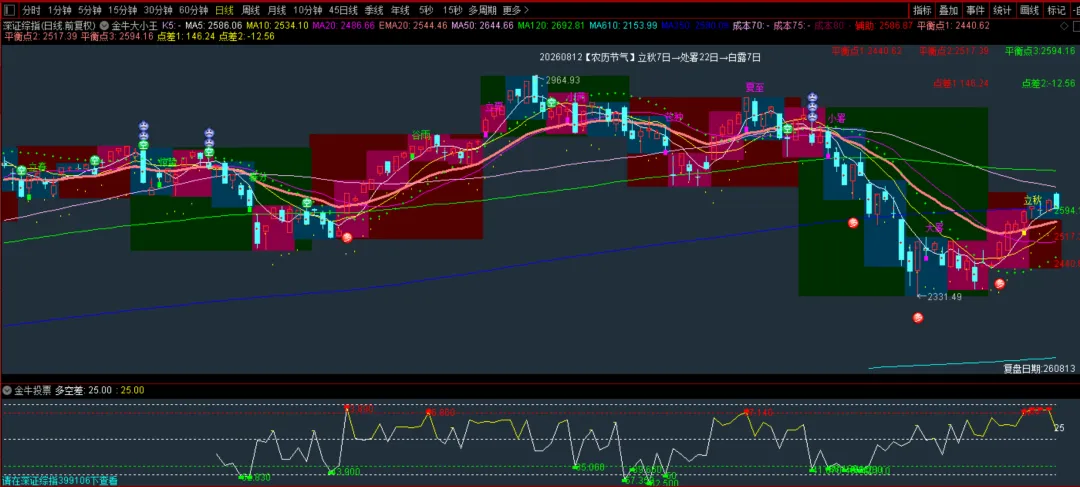1080x487 pixels.
Task: Click the 点差1: 146.24 value in legend
Action: click(x=187, y=37)
